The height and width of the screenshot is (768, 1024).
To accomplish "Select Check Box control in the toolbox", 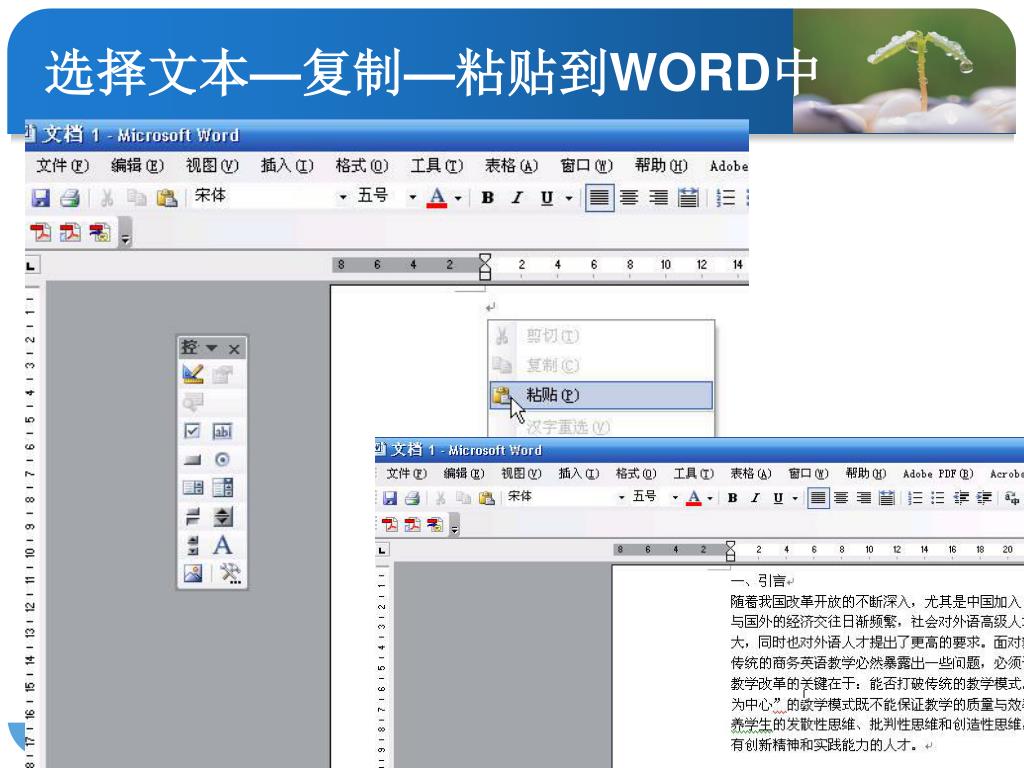I will pyautogui.click(x=193, y=431).
